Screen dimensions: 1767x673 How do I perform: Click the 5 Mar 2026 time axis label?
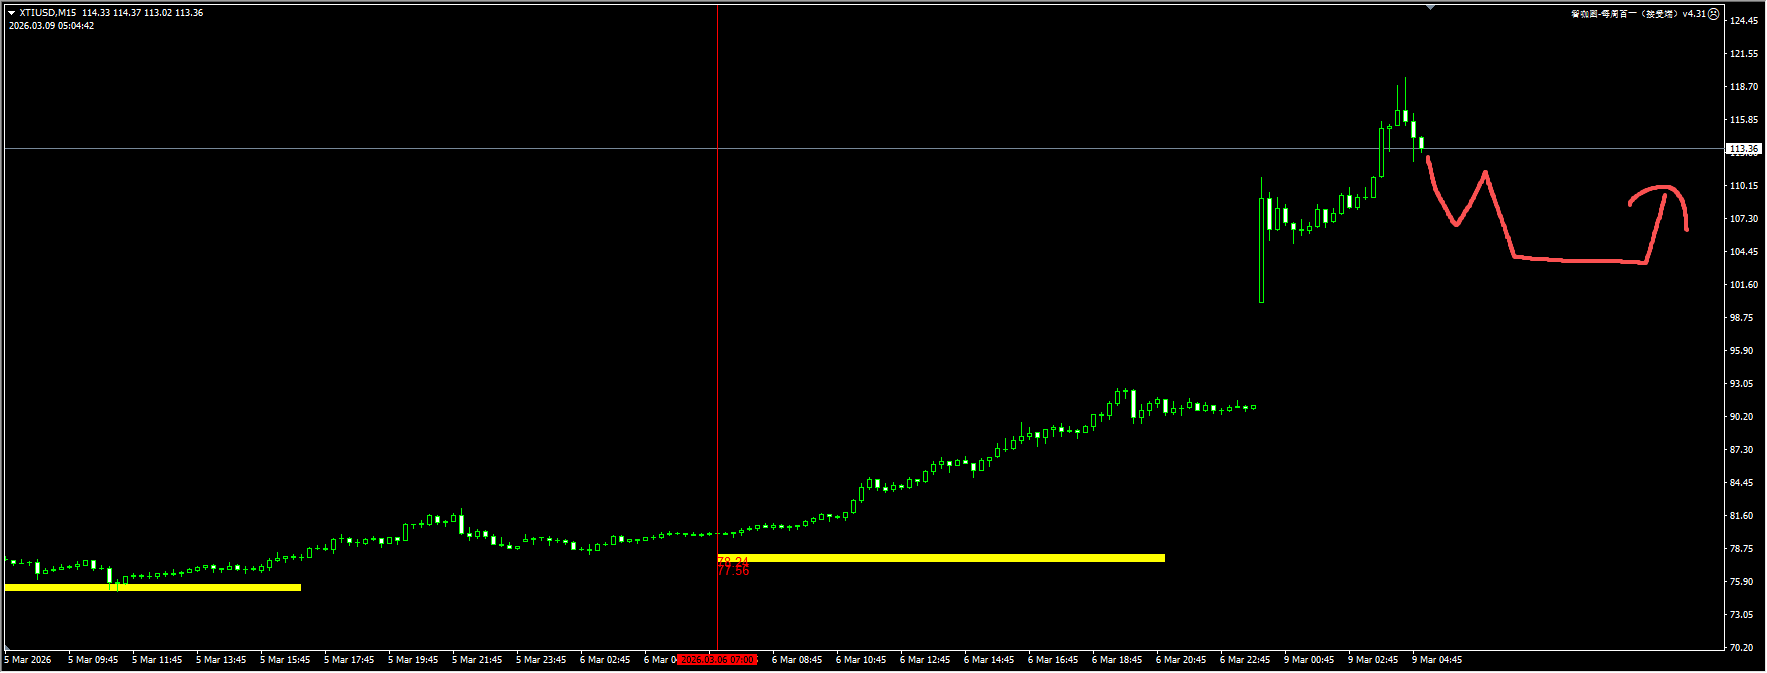[28, 660]
